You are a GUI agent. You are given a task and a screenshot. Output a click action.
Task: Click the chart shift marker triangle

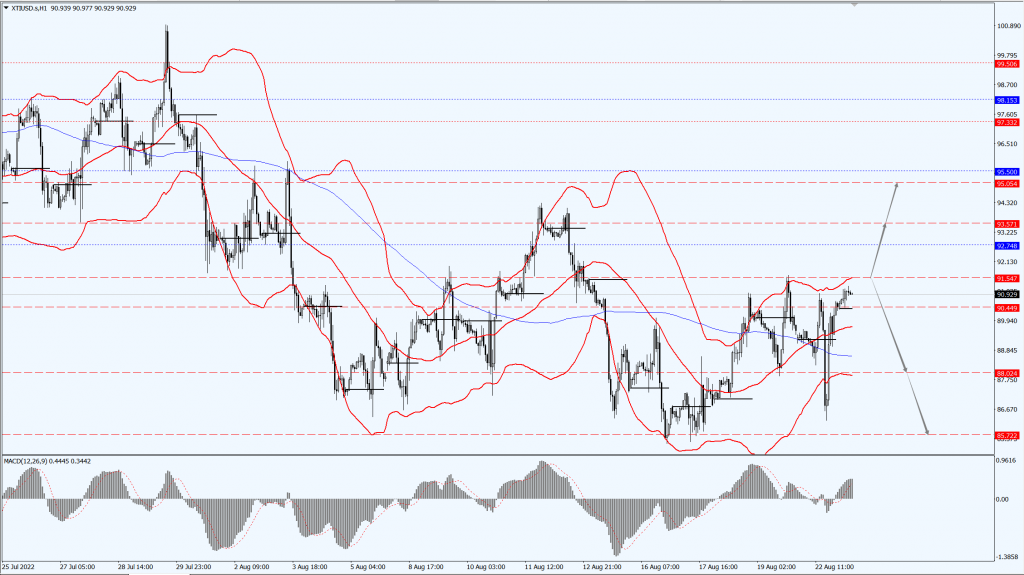[854, 5]
